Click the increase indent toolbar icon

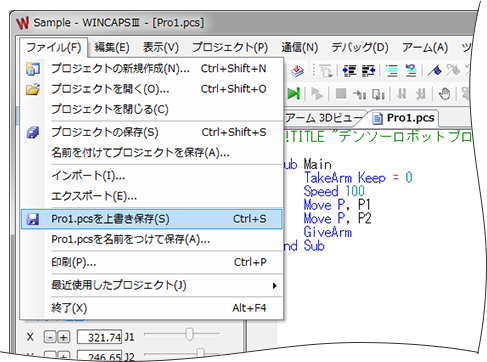tap(368, 71)
